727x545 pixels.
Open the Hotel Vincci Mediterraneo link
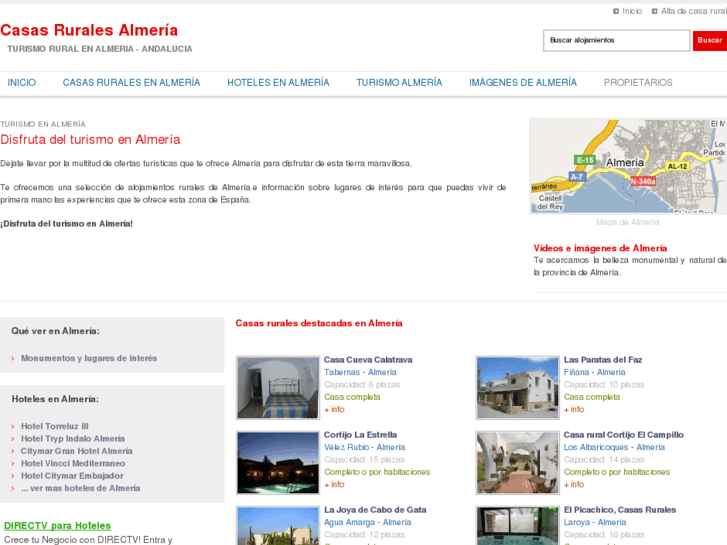(73, 463)
